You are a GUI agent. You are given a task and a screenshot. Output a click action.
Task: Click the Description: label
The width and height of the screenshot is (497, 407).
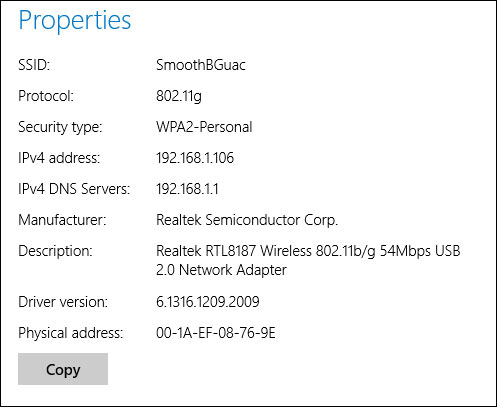(55, 251)
